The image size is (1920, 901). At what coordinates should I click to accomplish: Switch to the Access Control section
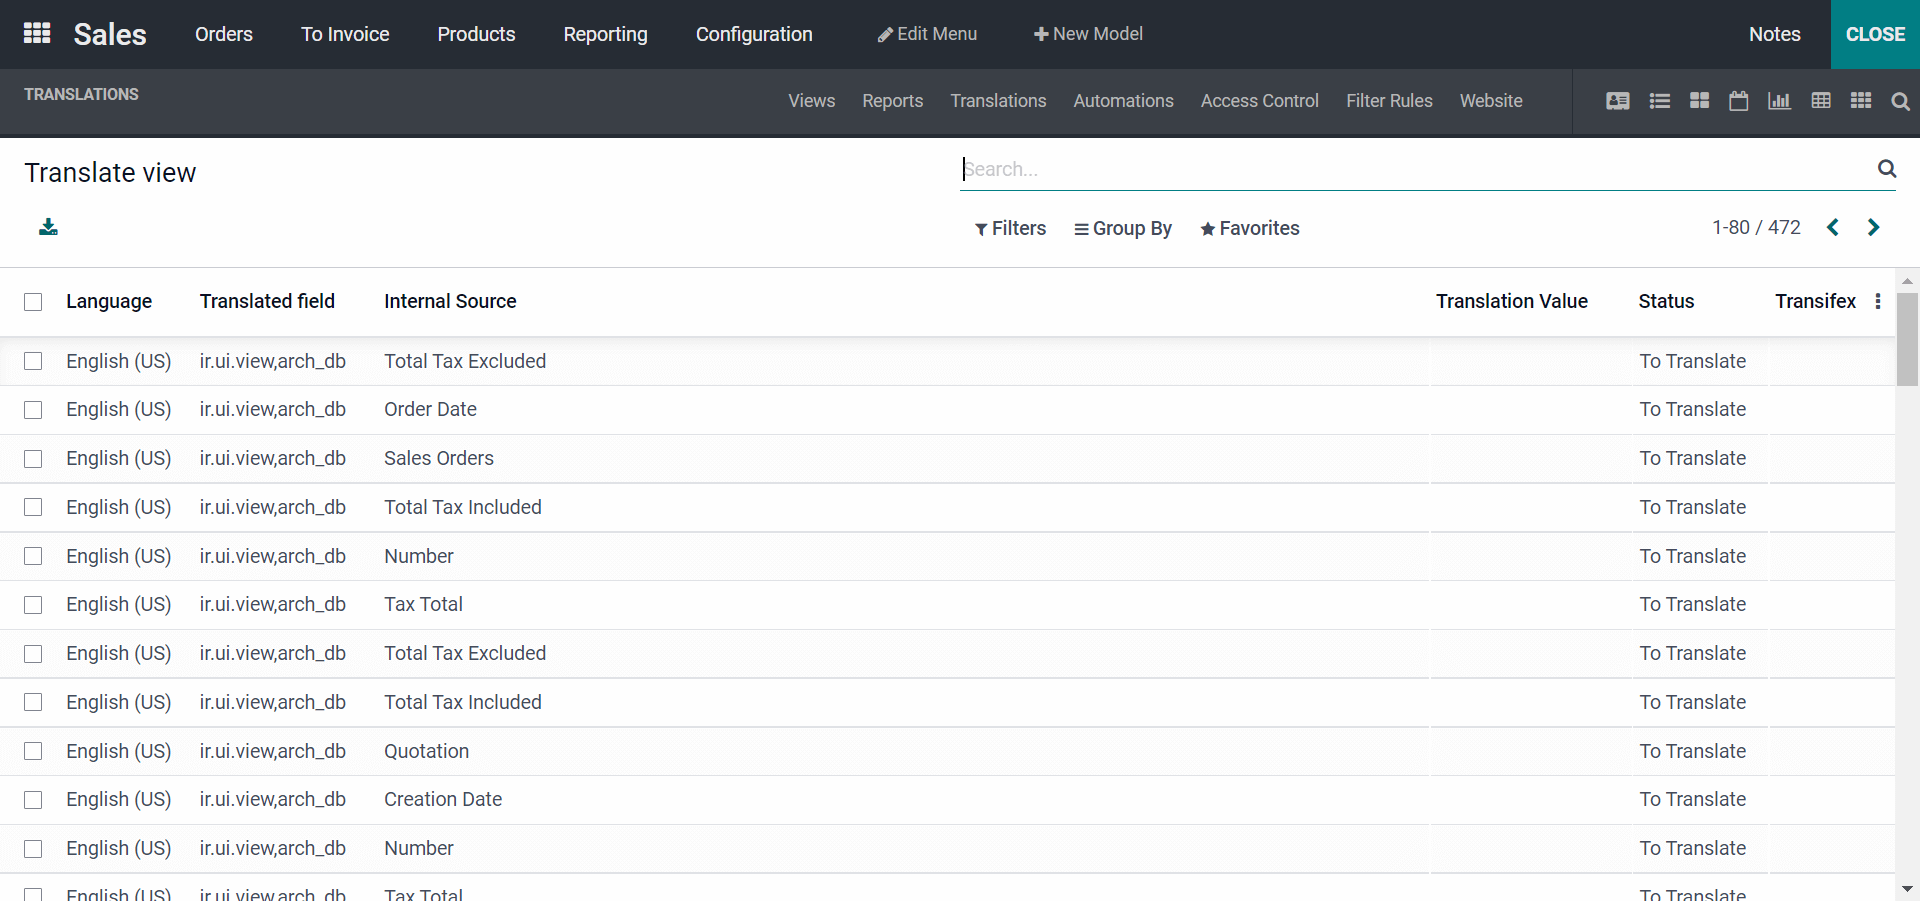click(x=1259, y=101)
